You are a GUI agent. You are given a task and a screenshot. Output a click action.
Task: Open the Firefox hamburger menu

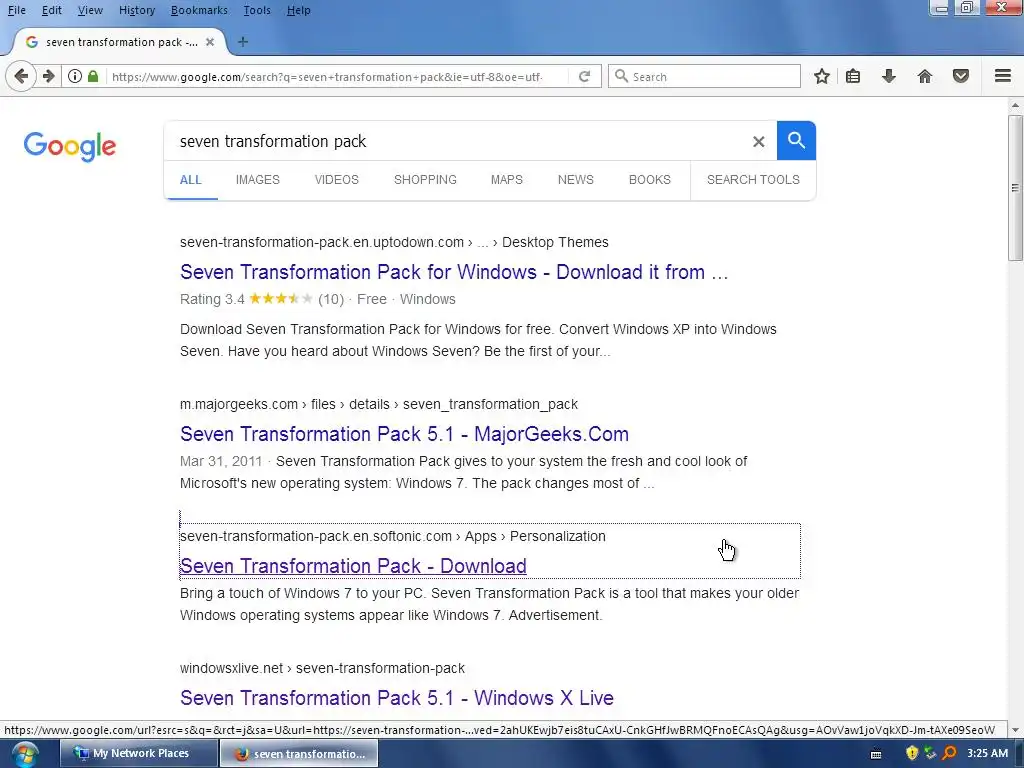click(x=1003, y=76)
